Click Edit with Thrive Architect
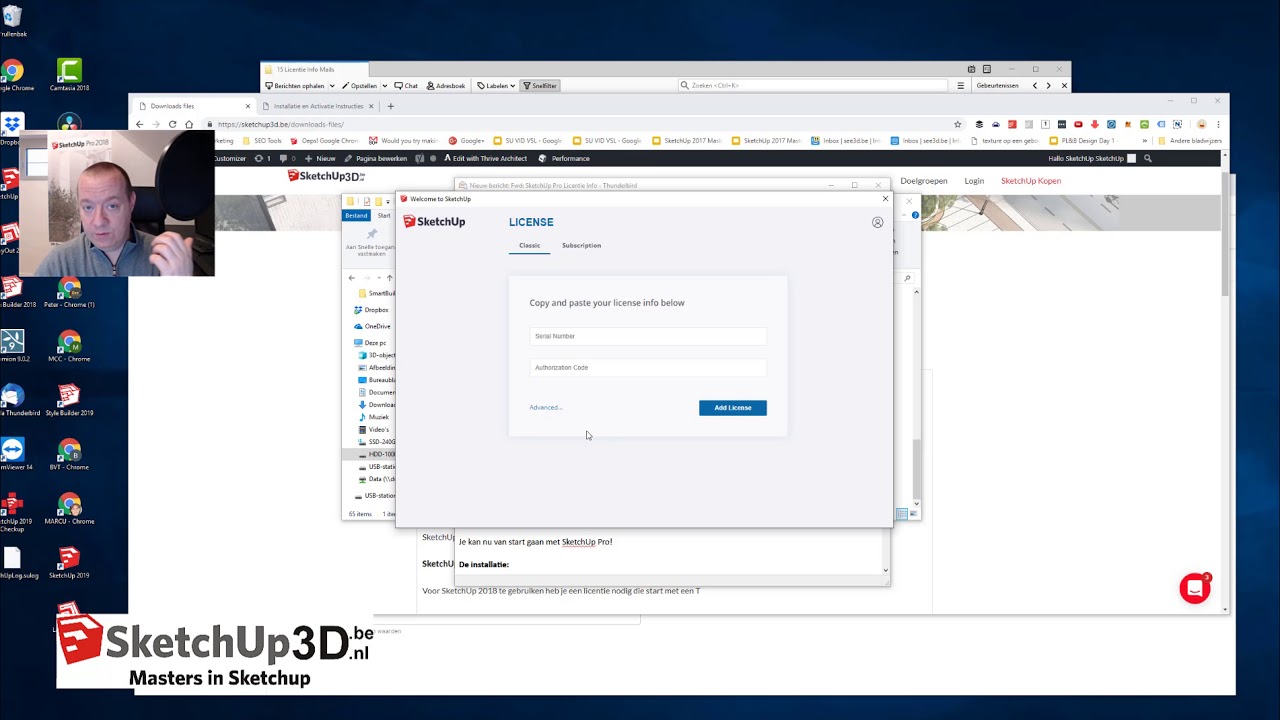1280x720 pixels. 485,158
